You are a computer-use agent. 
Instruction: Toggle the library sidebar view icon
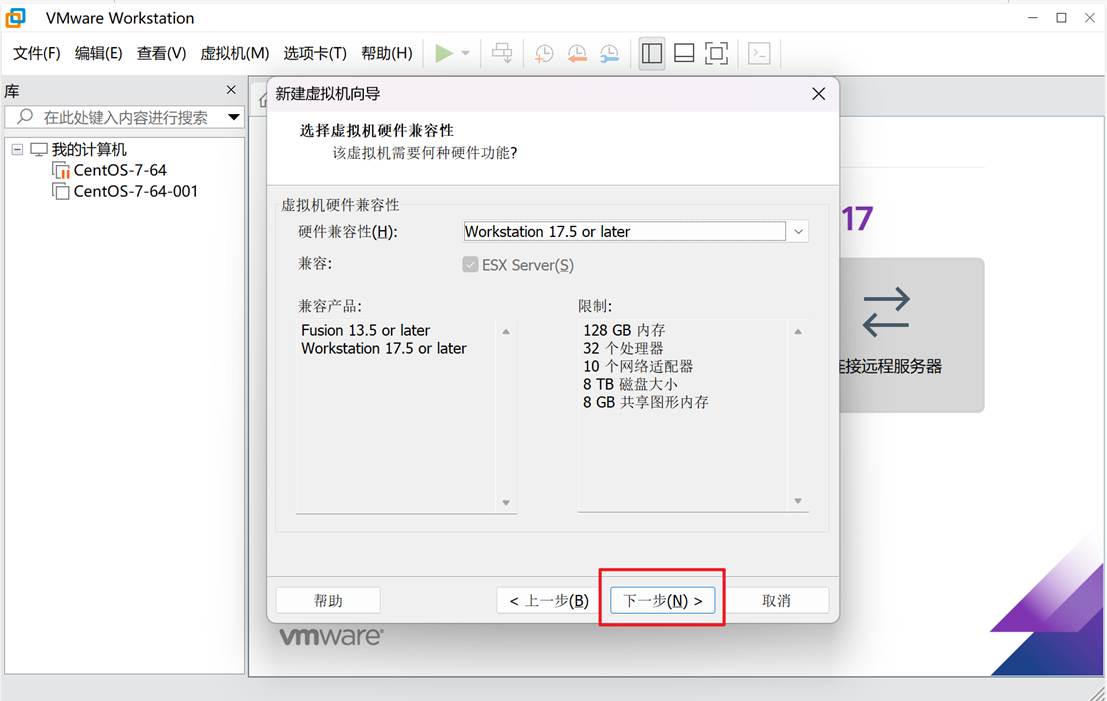point(652,54)
